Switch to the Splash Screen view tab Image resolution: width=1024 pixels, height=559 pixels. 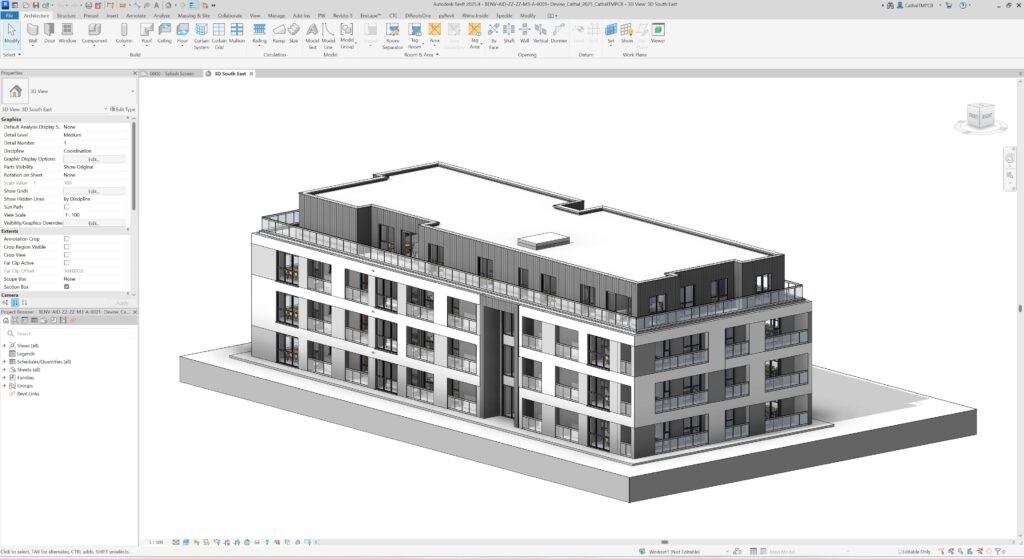click(172, 74)
